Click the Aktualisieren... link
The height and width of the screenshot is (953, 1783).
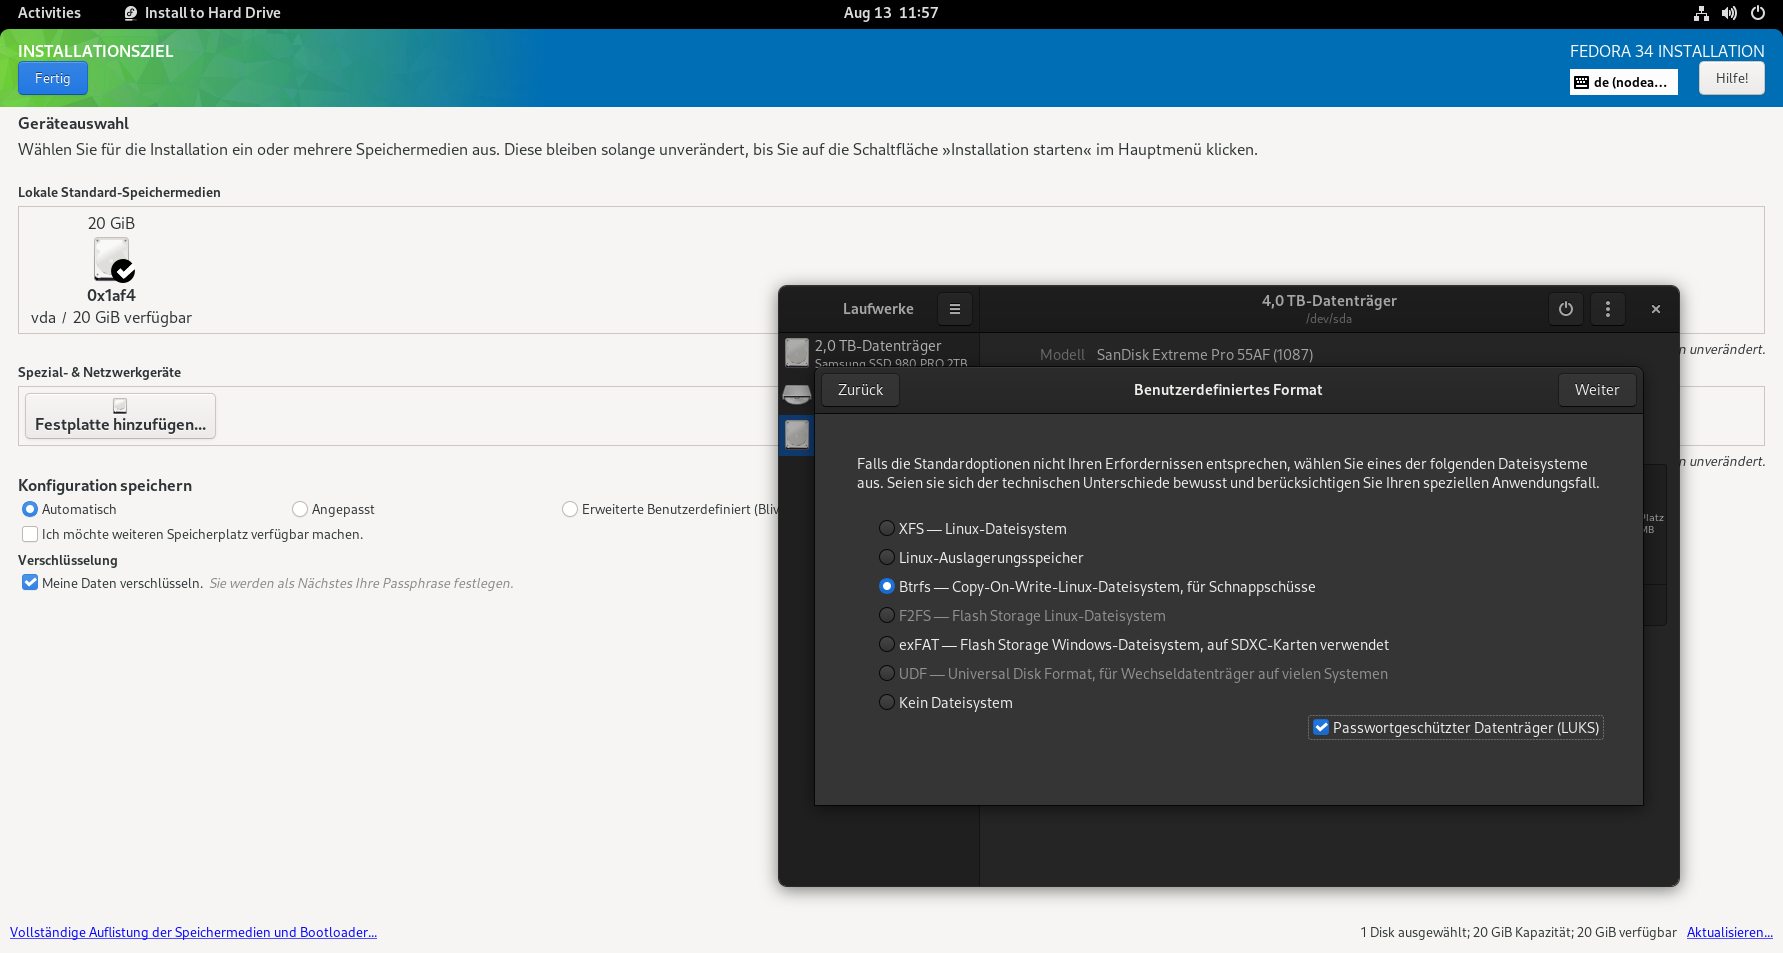(1730, 932)
